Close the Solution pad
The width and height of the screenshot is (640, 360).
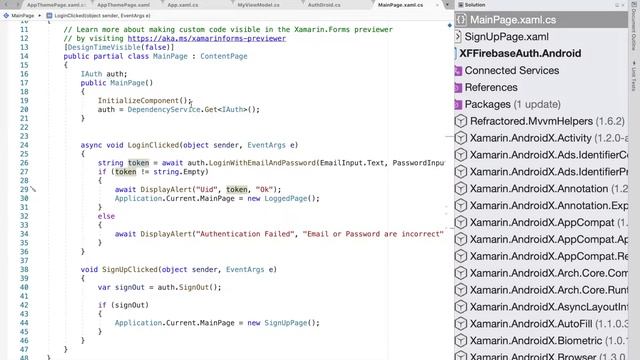pos(623,5)
